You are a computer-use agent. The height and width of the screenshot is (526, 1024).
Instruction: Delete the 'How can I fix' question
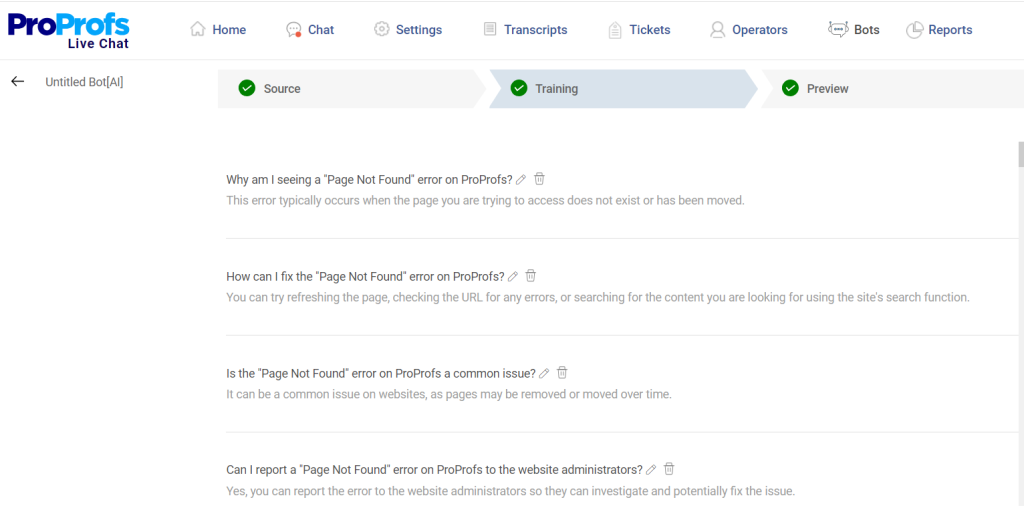click(532, 276)
